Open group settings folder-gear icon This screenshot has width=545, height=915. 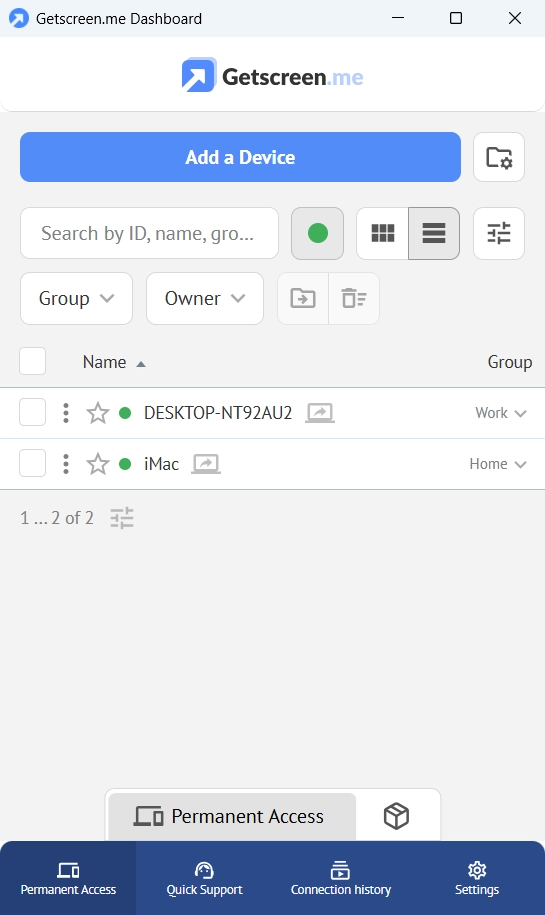pos(499,157)
